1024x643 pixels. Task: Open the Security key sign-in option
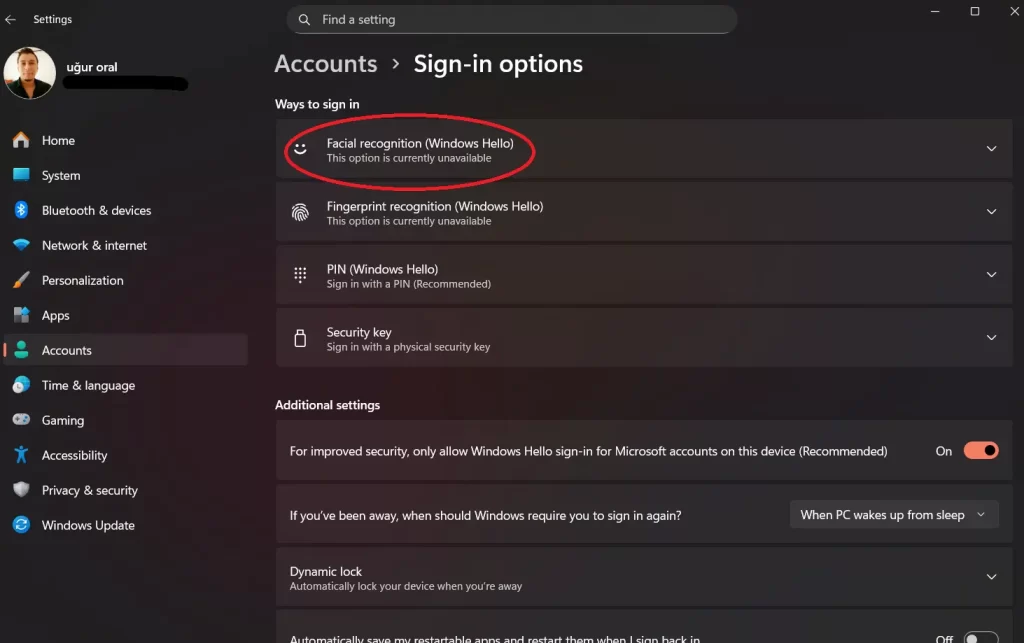click(x=644, y=338)
